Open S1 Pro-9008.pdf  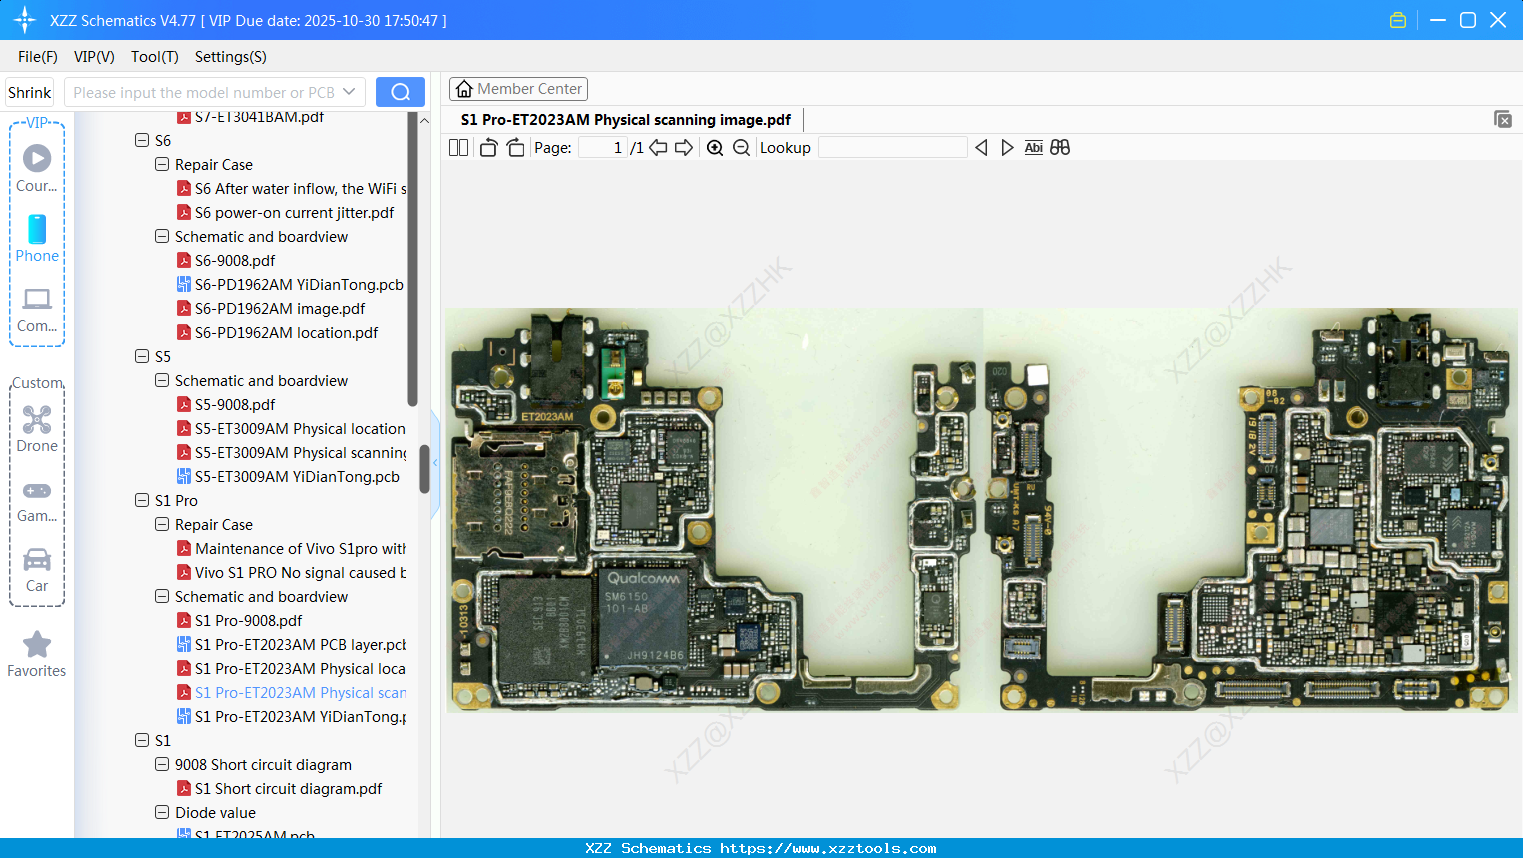coord(248,621)
